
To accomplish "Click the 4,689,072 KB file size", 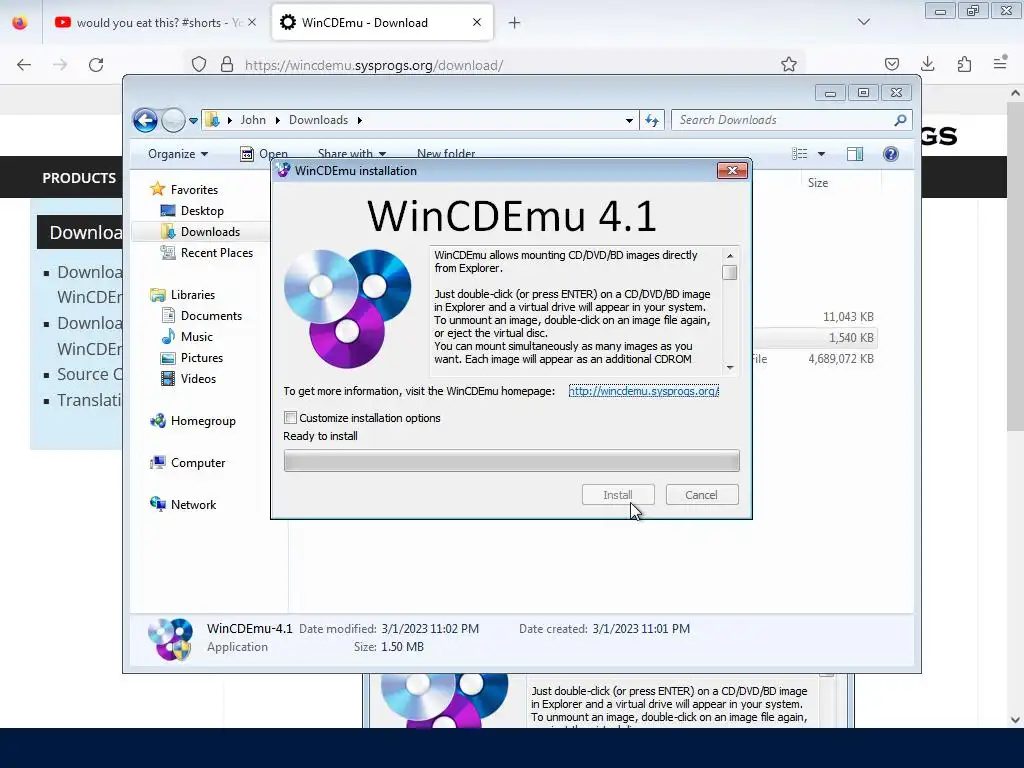I will pos(841,359).
